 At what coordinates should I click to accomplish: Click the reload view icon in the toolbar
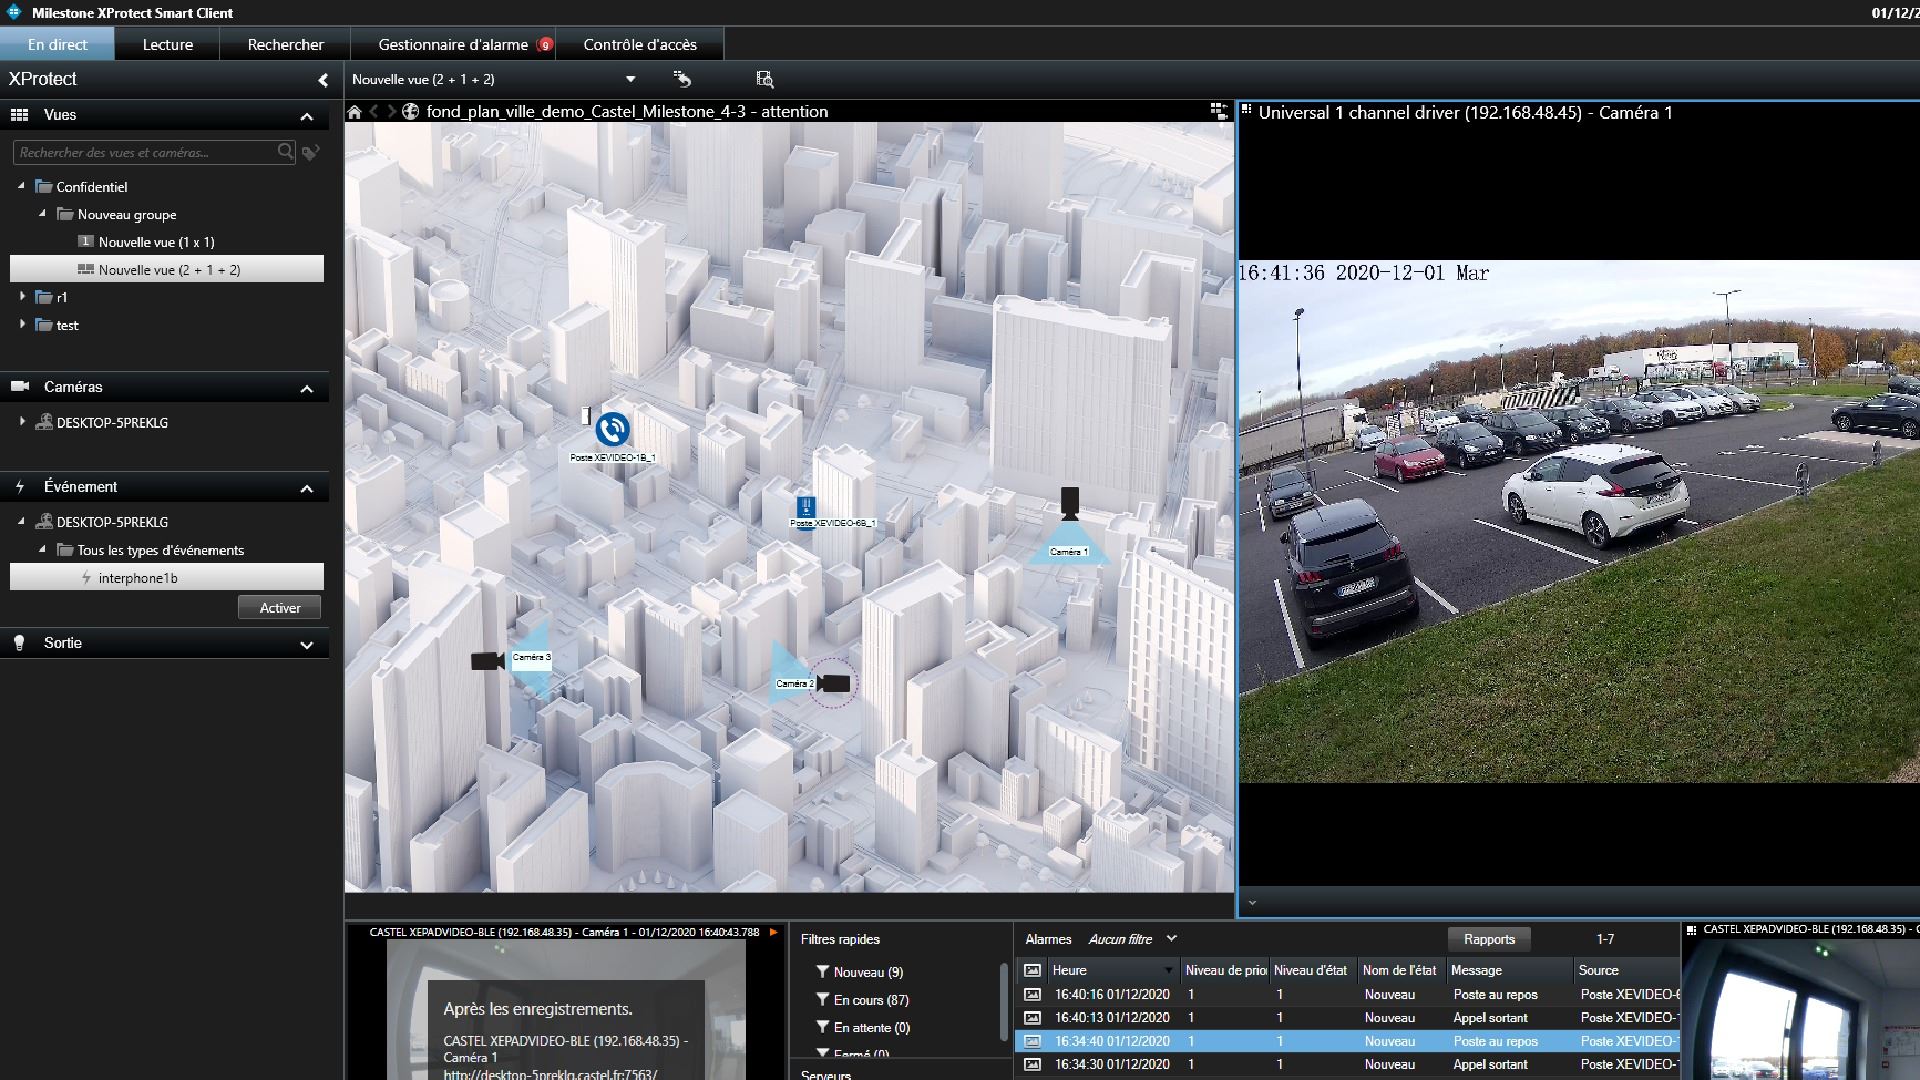[682, 79]
